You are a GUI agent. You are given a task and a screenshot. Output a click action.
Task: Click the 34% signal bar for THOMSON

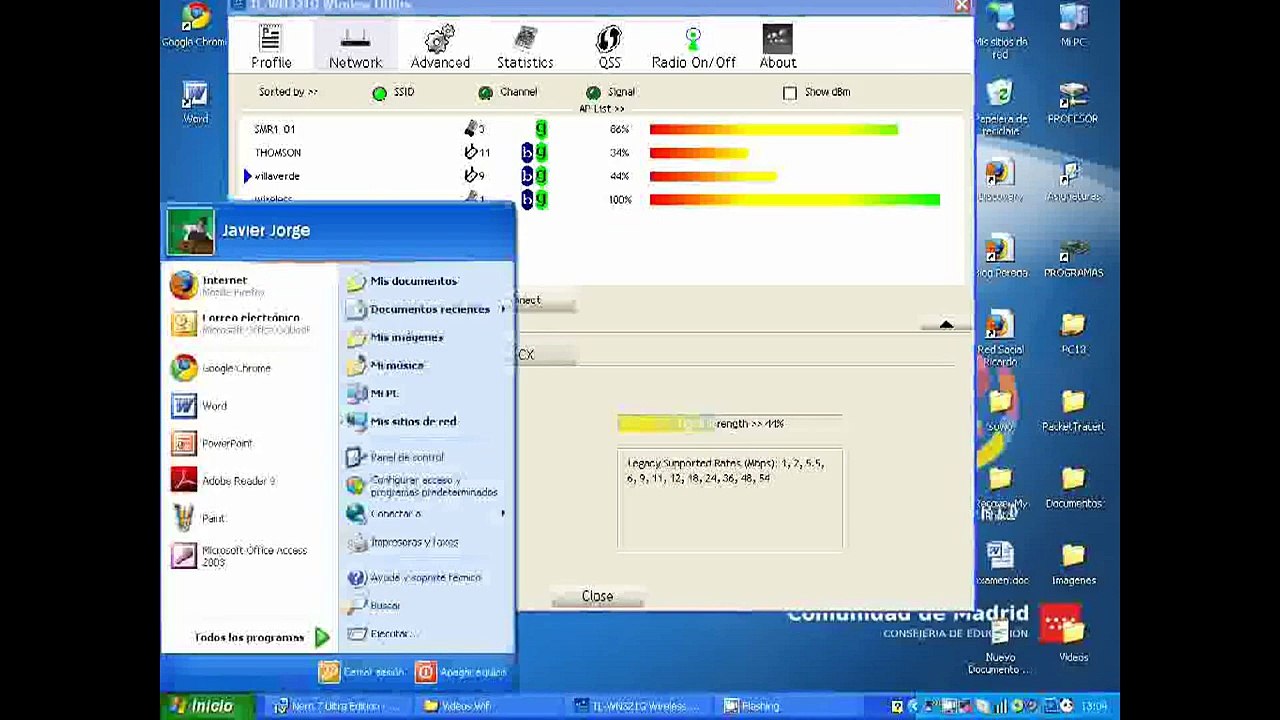[698, 153]
